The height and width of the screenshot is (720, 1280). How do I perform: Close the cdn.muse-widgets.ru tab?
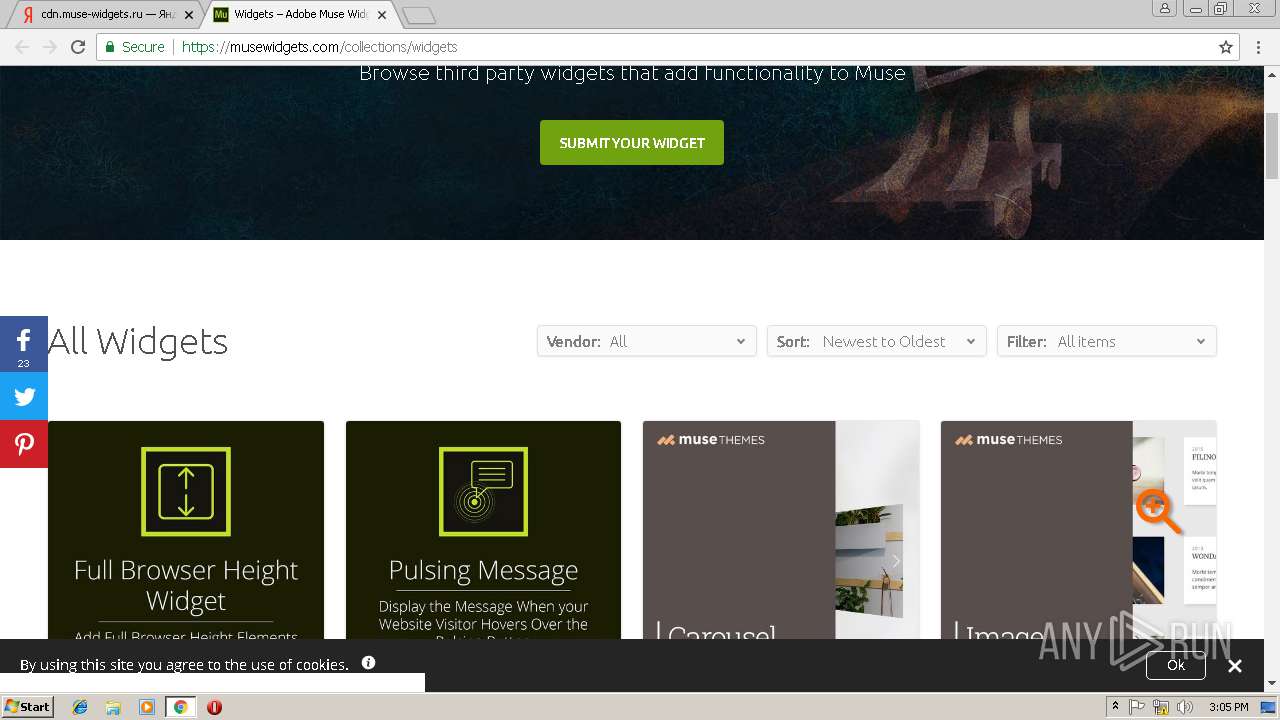click(x=188, y=15)
